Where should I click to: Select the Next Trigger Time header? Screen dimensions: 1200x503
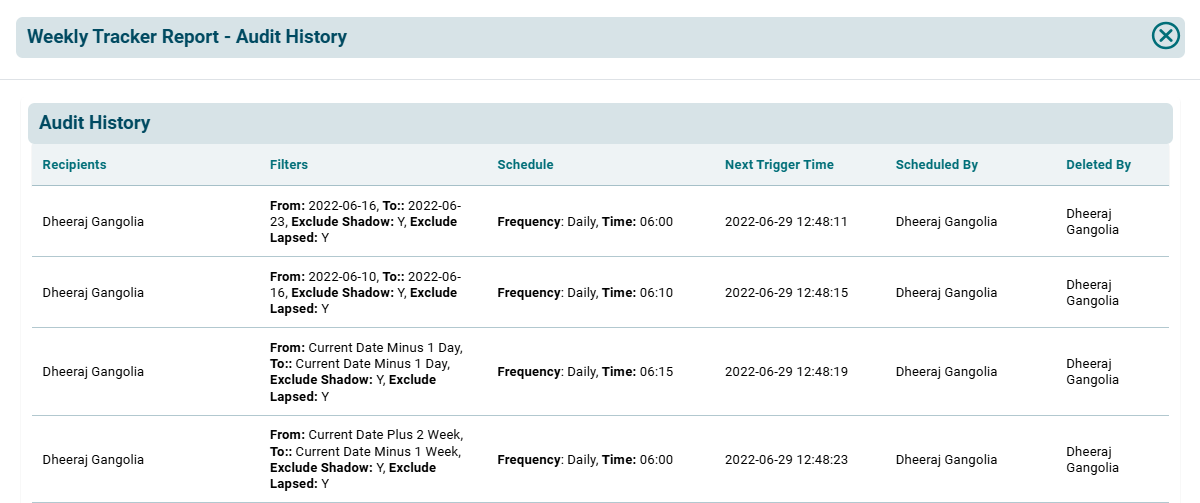point(779,165)
